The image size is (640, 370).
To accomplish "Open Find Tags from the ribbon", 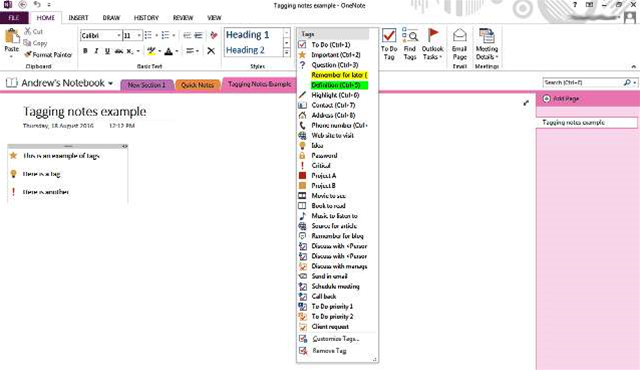I will pyautogui.click(x=409, y=44).
